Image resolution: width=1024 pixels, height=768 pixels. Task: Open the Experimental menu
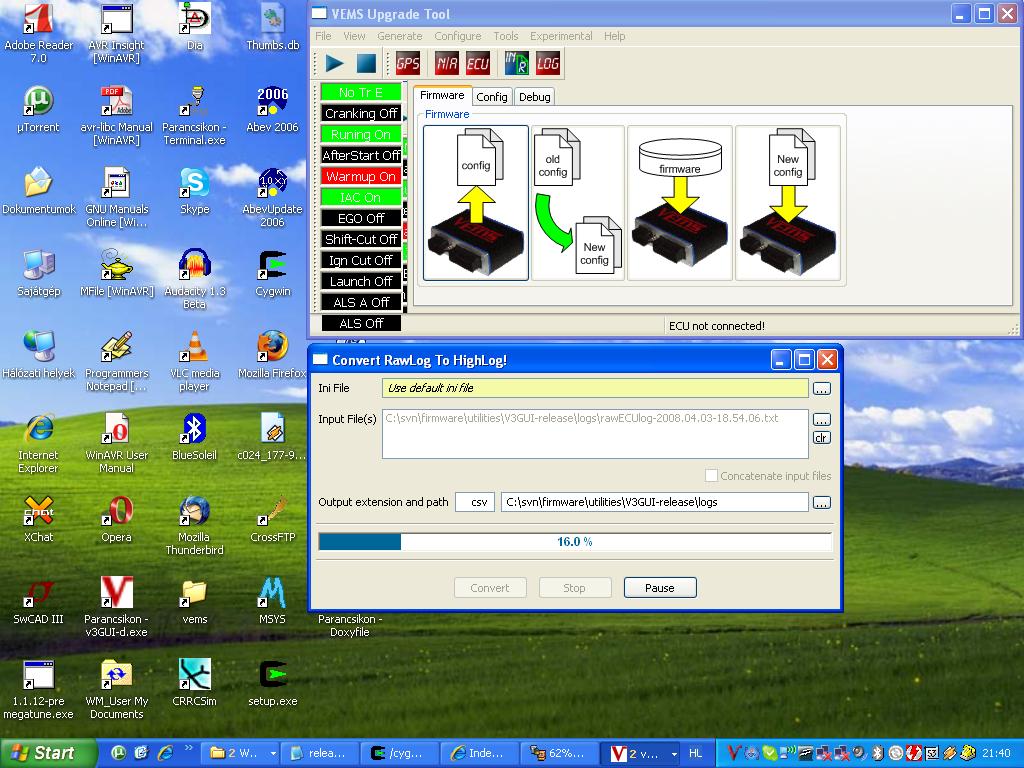point(561,36)
